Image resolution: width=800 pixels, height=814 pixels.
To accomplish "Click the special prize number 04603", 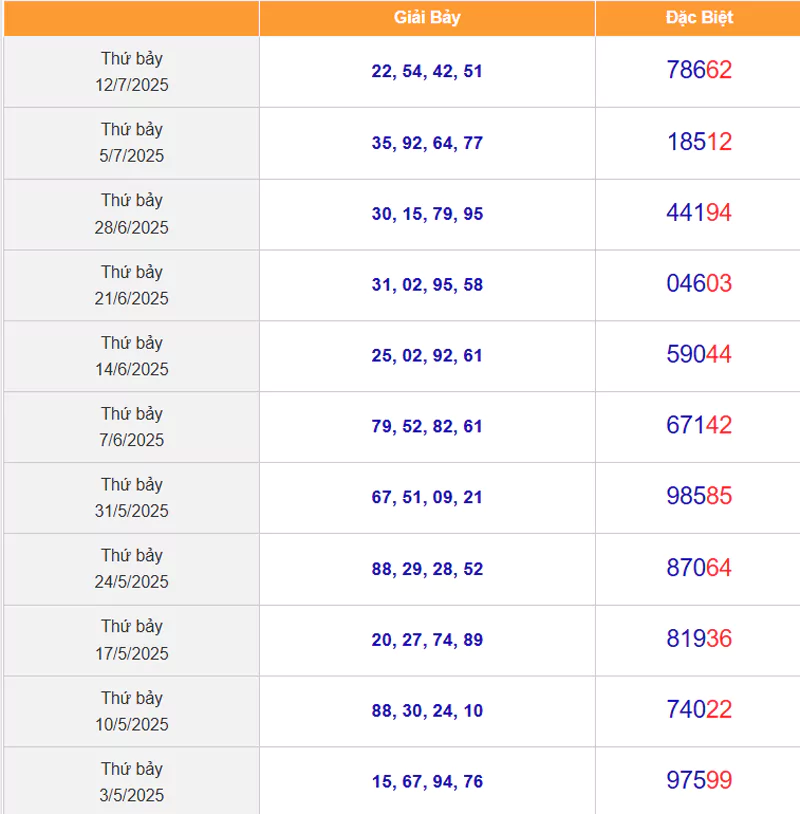I will click(699, 283).
